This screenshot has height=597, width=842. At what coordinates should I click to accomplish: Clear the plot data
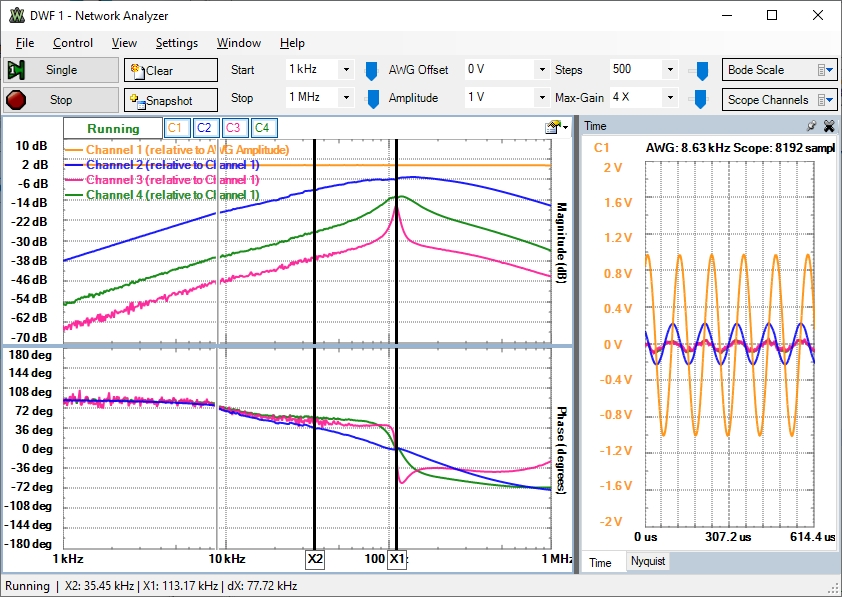point(170,70)
